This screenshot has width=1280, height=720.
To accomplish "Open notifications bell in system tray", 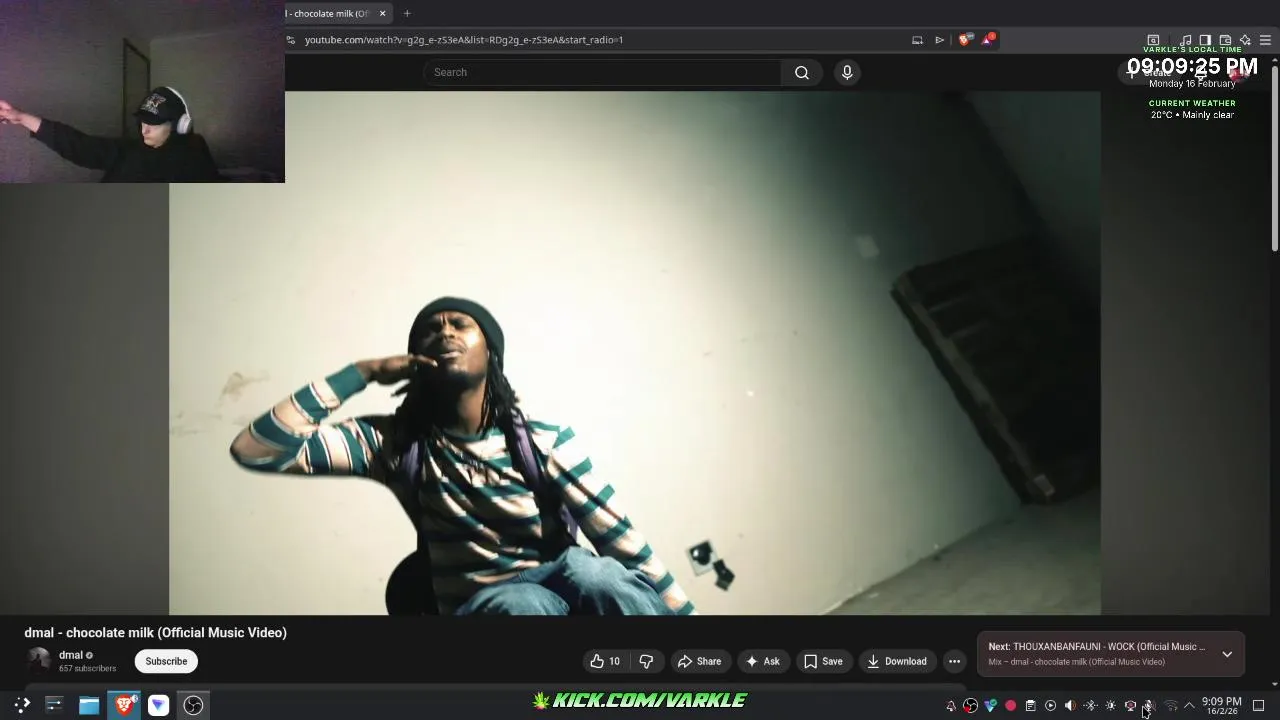I will [x=950, y=706].
